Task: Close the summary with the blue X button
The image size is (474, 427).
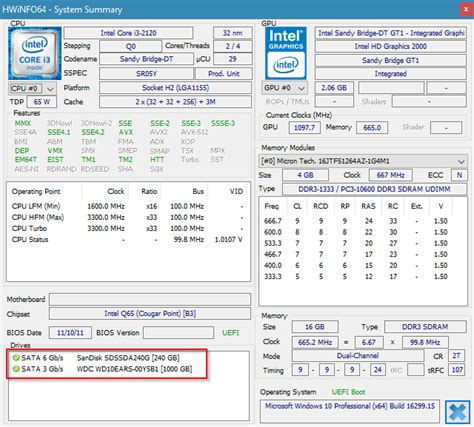Action: point(458,412)
